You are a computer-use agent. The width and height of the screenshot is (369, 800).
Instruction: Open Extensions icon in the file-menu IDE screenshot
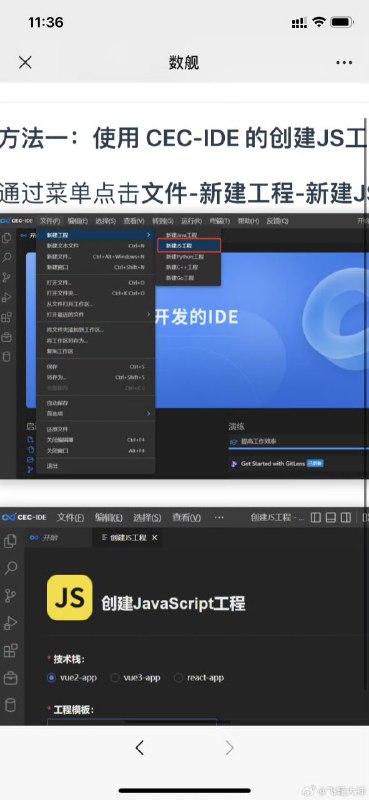pyautogui.click(x=7, y=317)
